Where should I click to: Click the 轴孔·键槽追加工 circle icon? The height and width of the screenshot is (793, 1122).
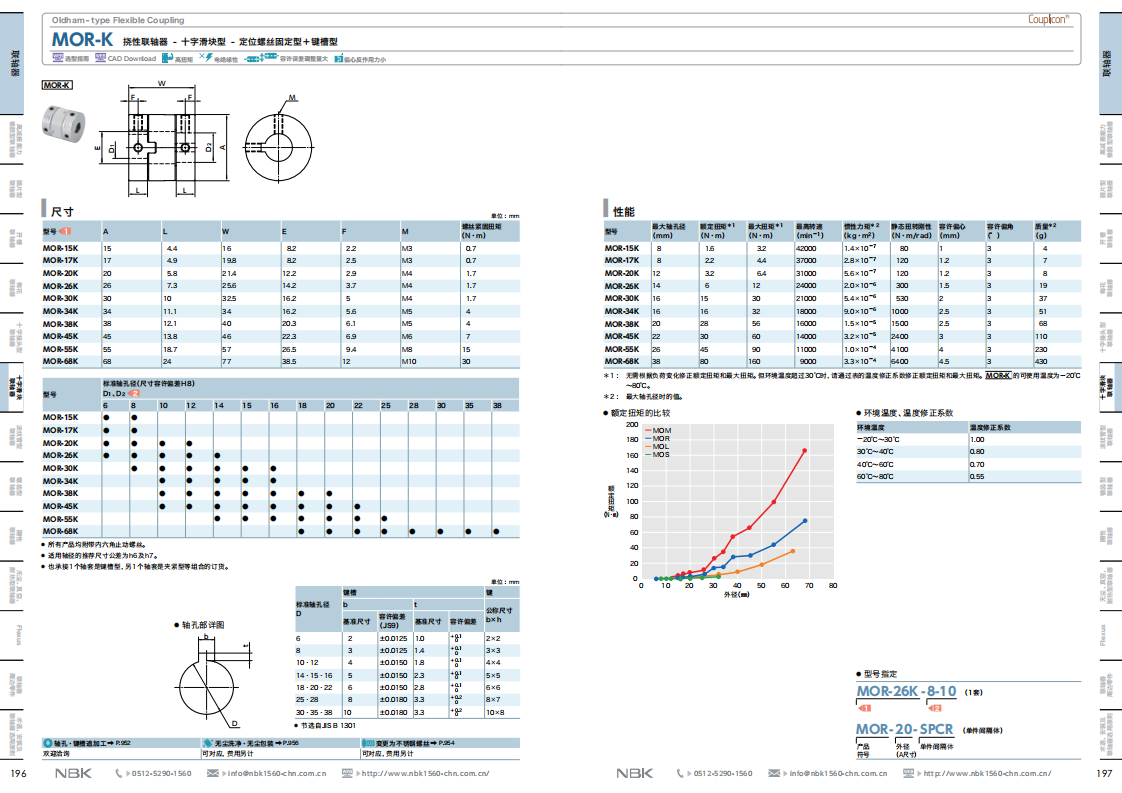(x=48, y=744)
